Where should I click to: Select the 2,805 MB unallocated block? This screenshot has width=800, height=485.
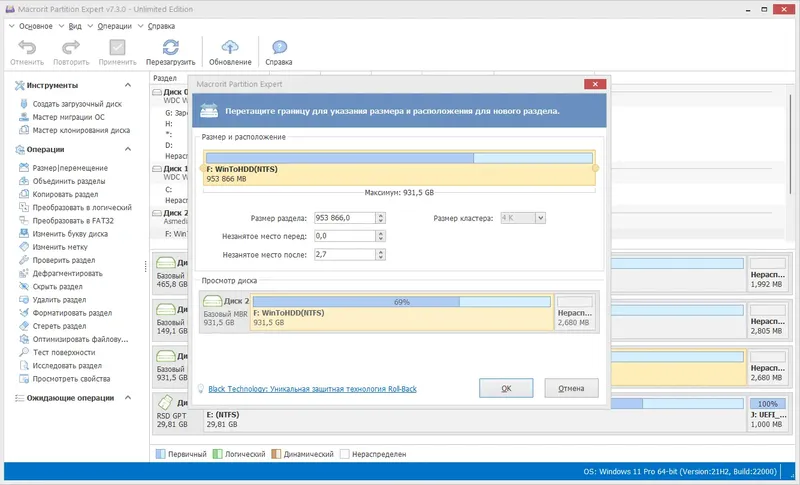[767, 320]
